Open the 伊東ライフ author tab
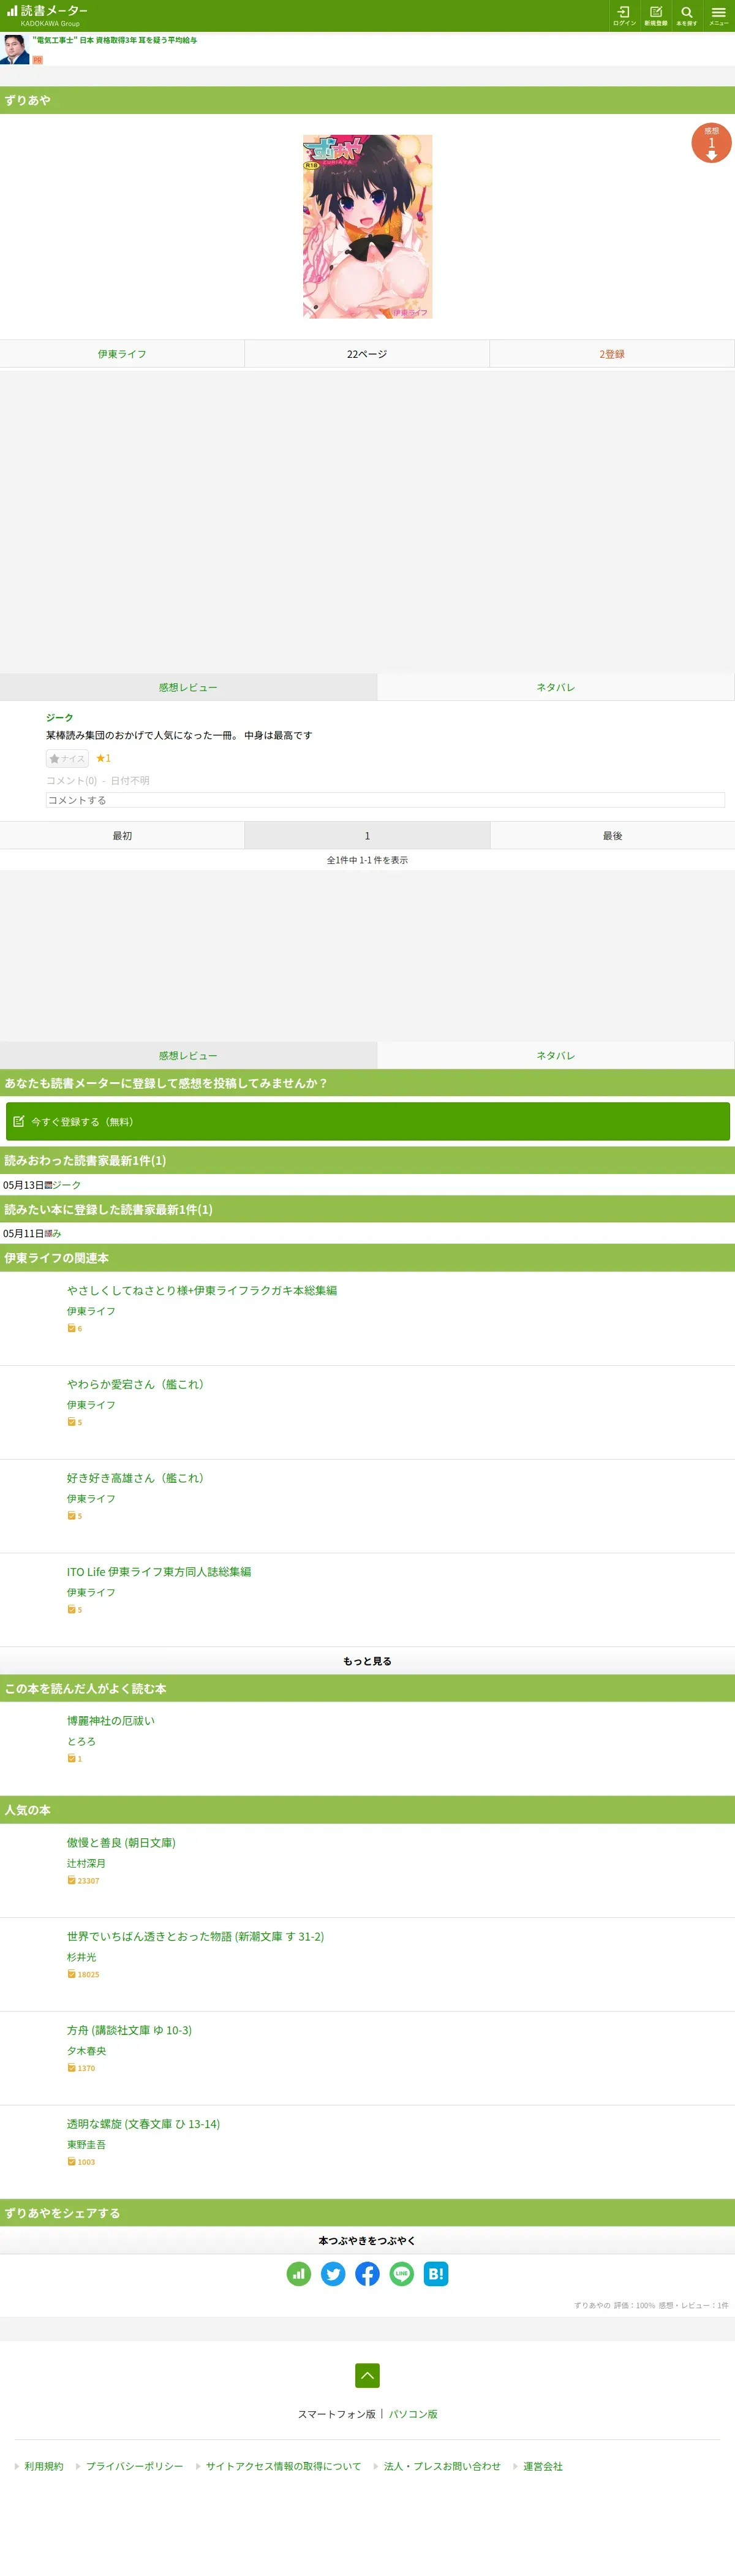The image size is (735, 2576). (122, 354)
